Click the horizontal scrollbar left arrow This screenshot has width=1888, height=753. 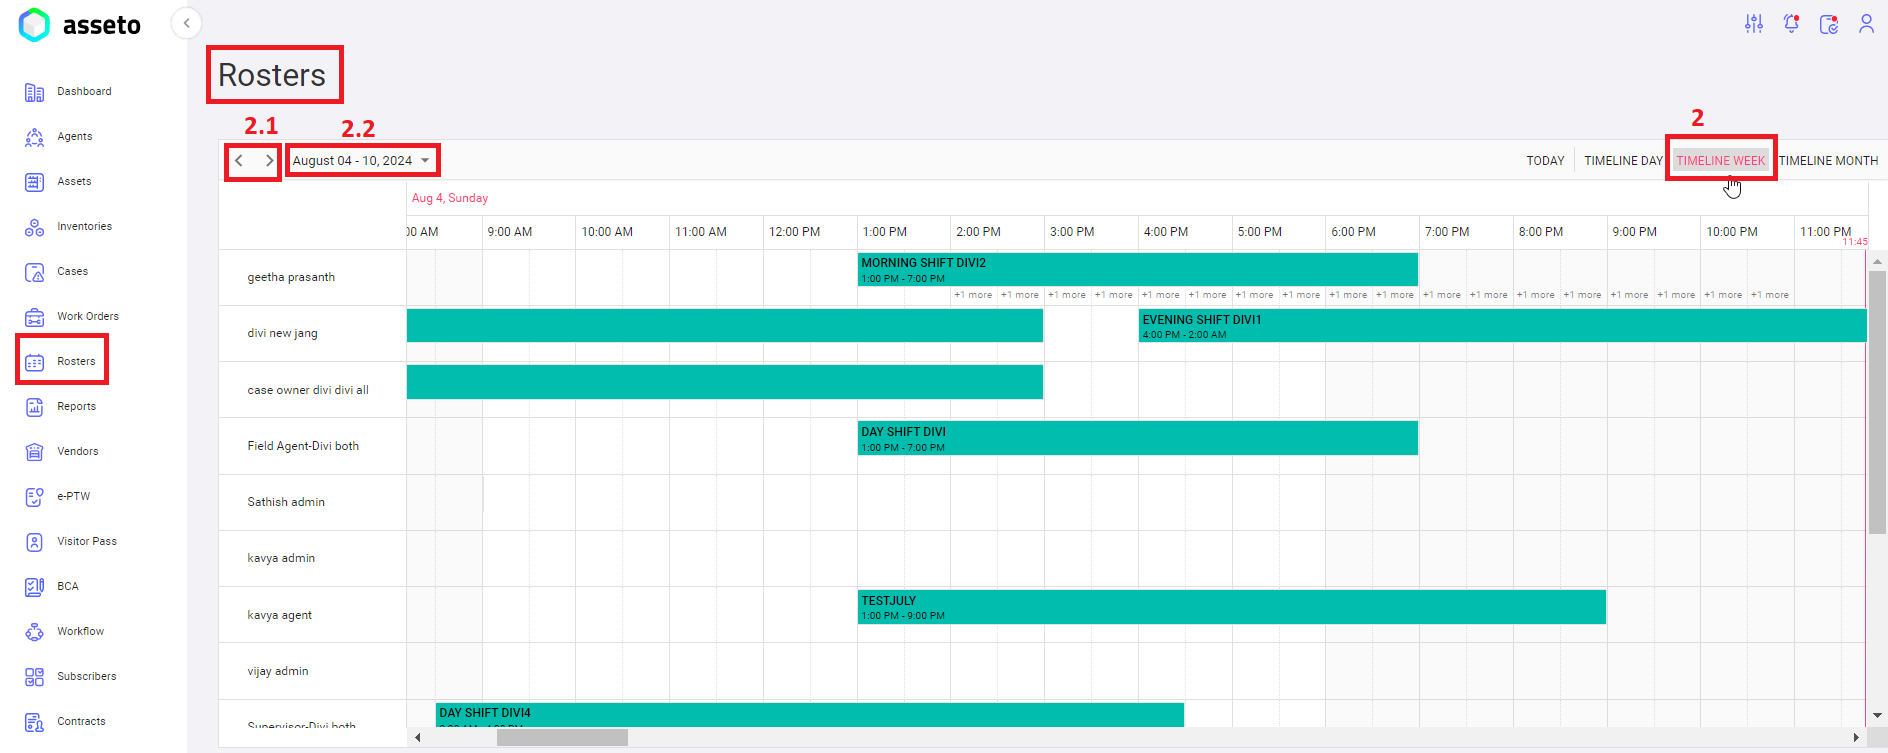click(x=417, y=738)
